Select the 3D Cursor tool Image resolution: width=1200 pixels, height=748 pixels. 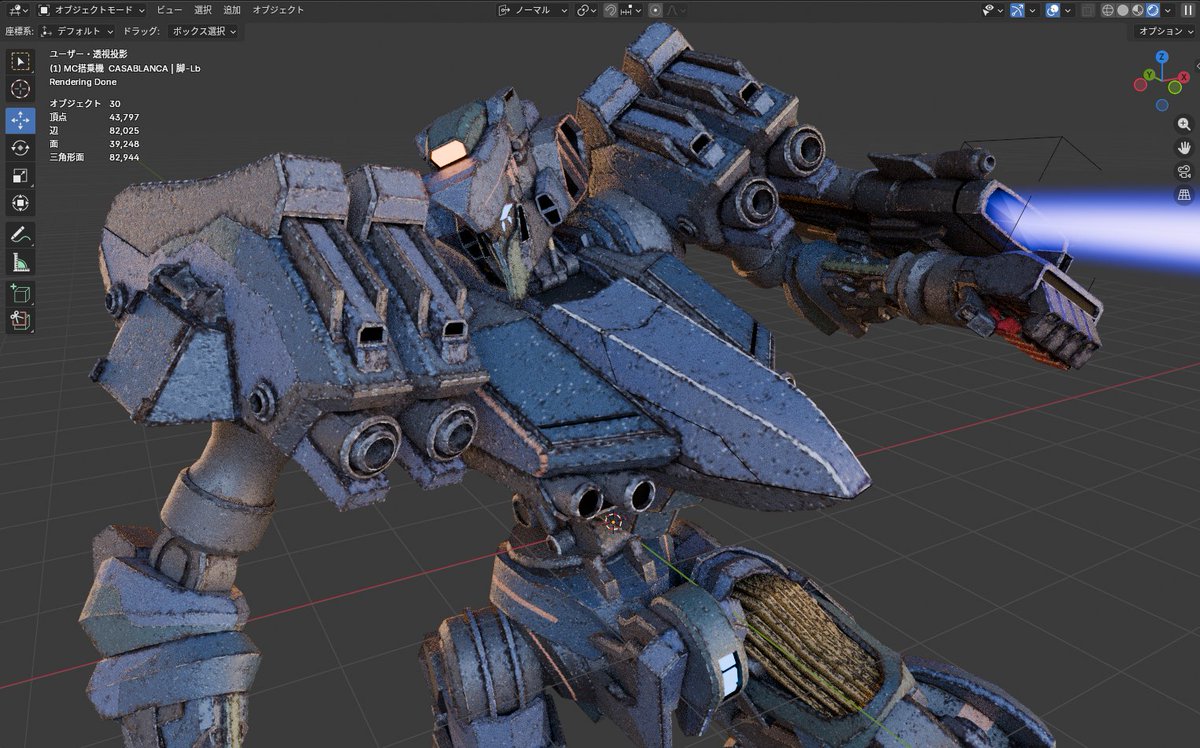[20, 90]
